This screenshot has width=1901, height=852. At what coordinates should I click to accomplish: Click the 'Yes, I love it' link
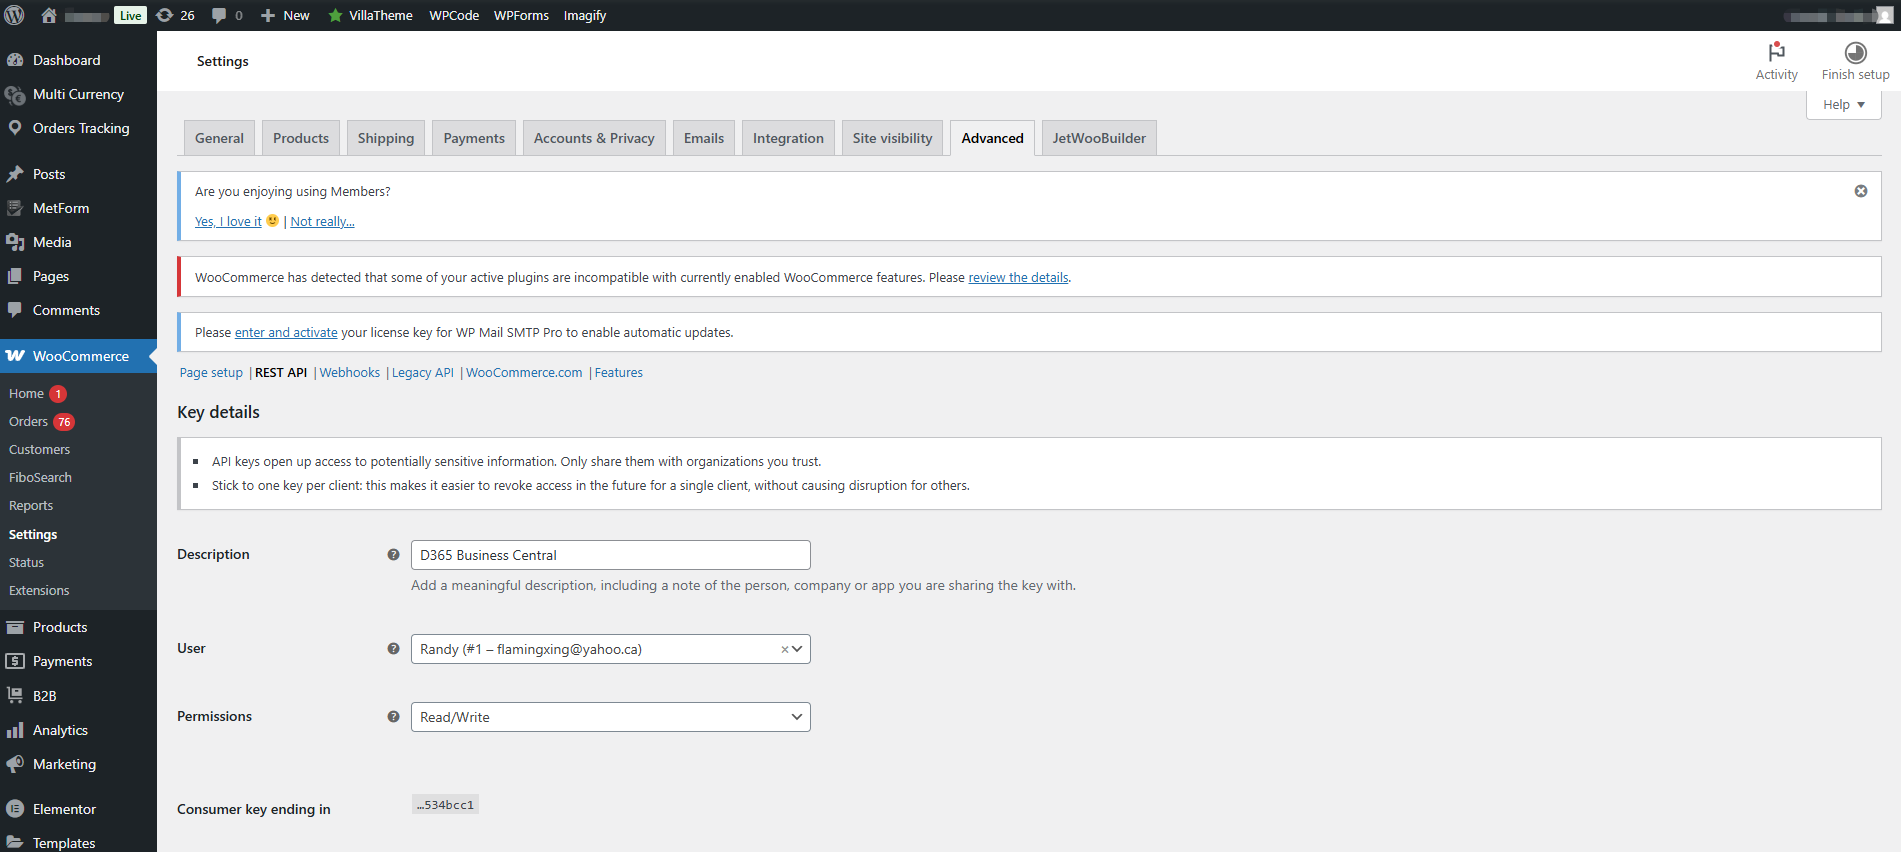click(228, 222)
